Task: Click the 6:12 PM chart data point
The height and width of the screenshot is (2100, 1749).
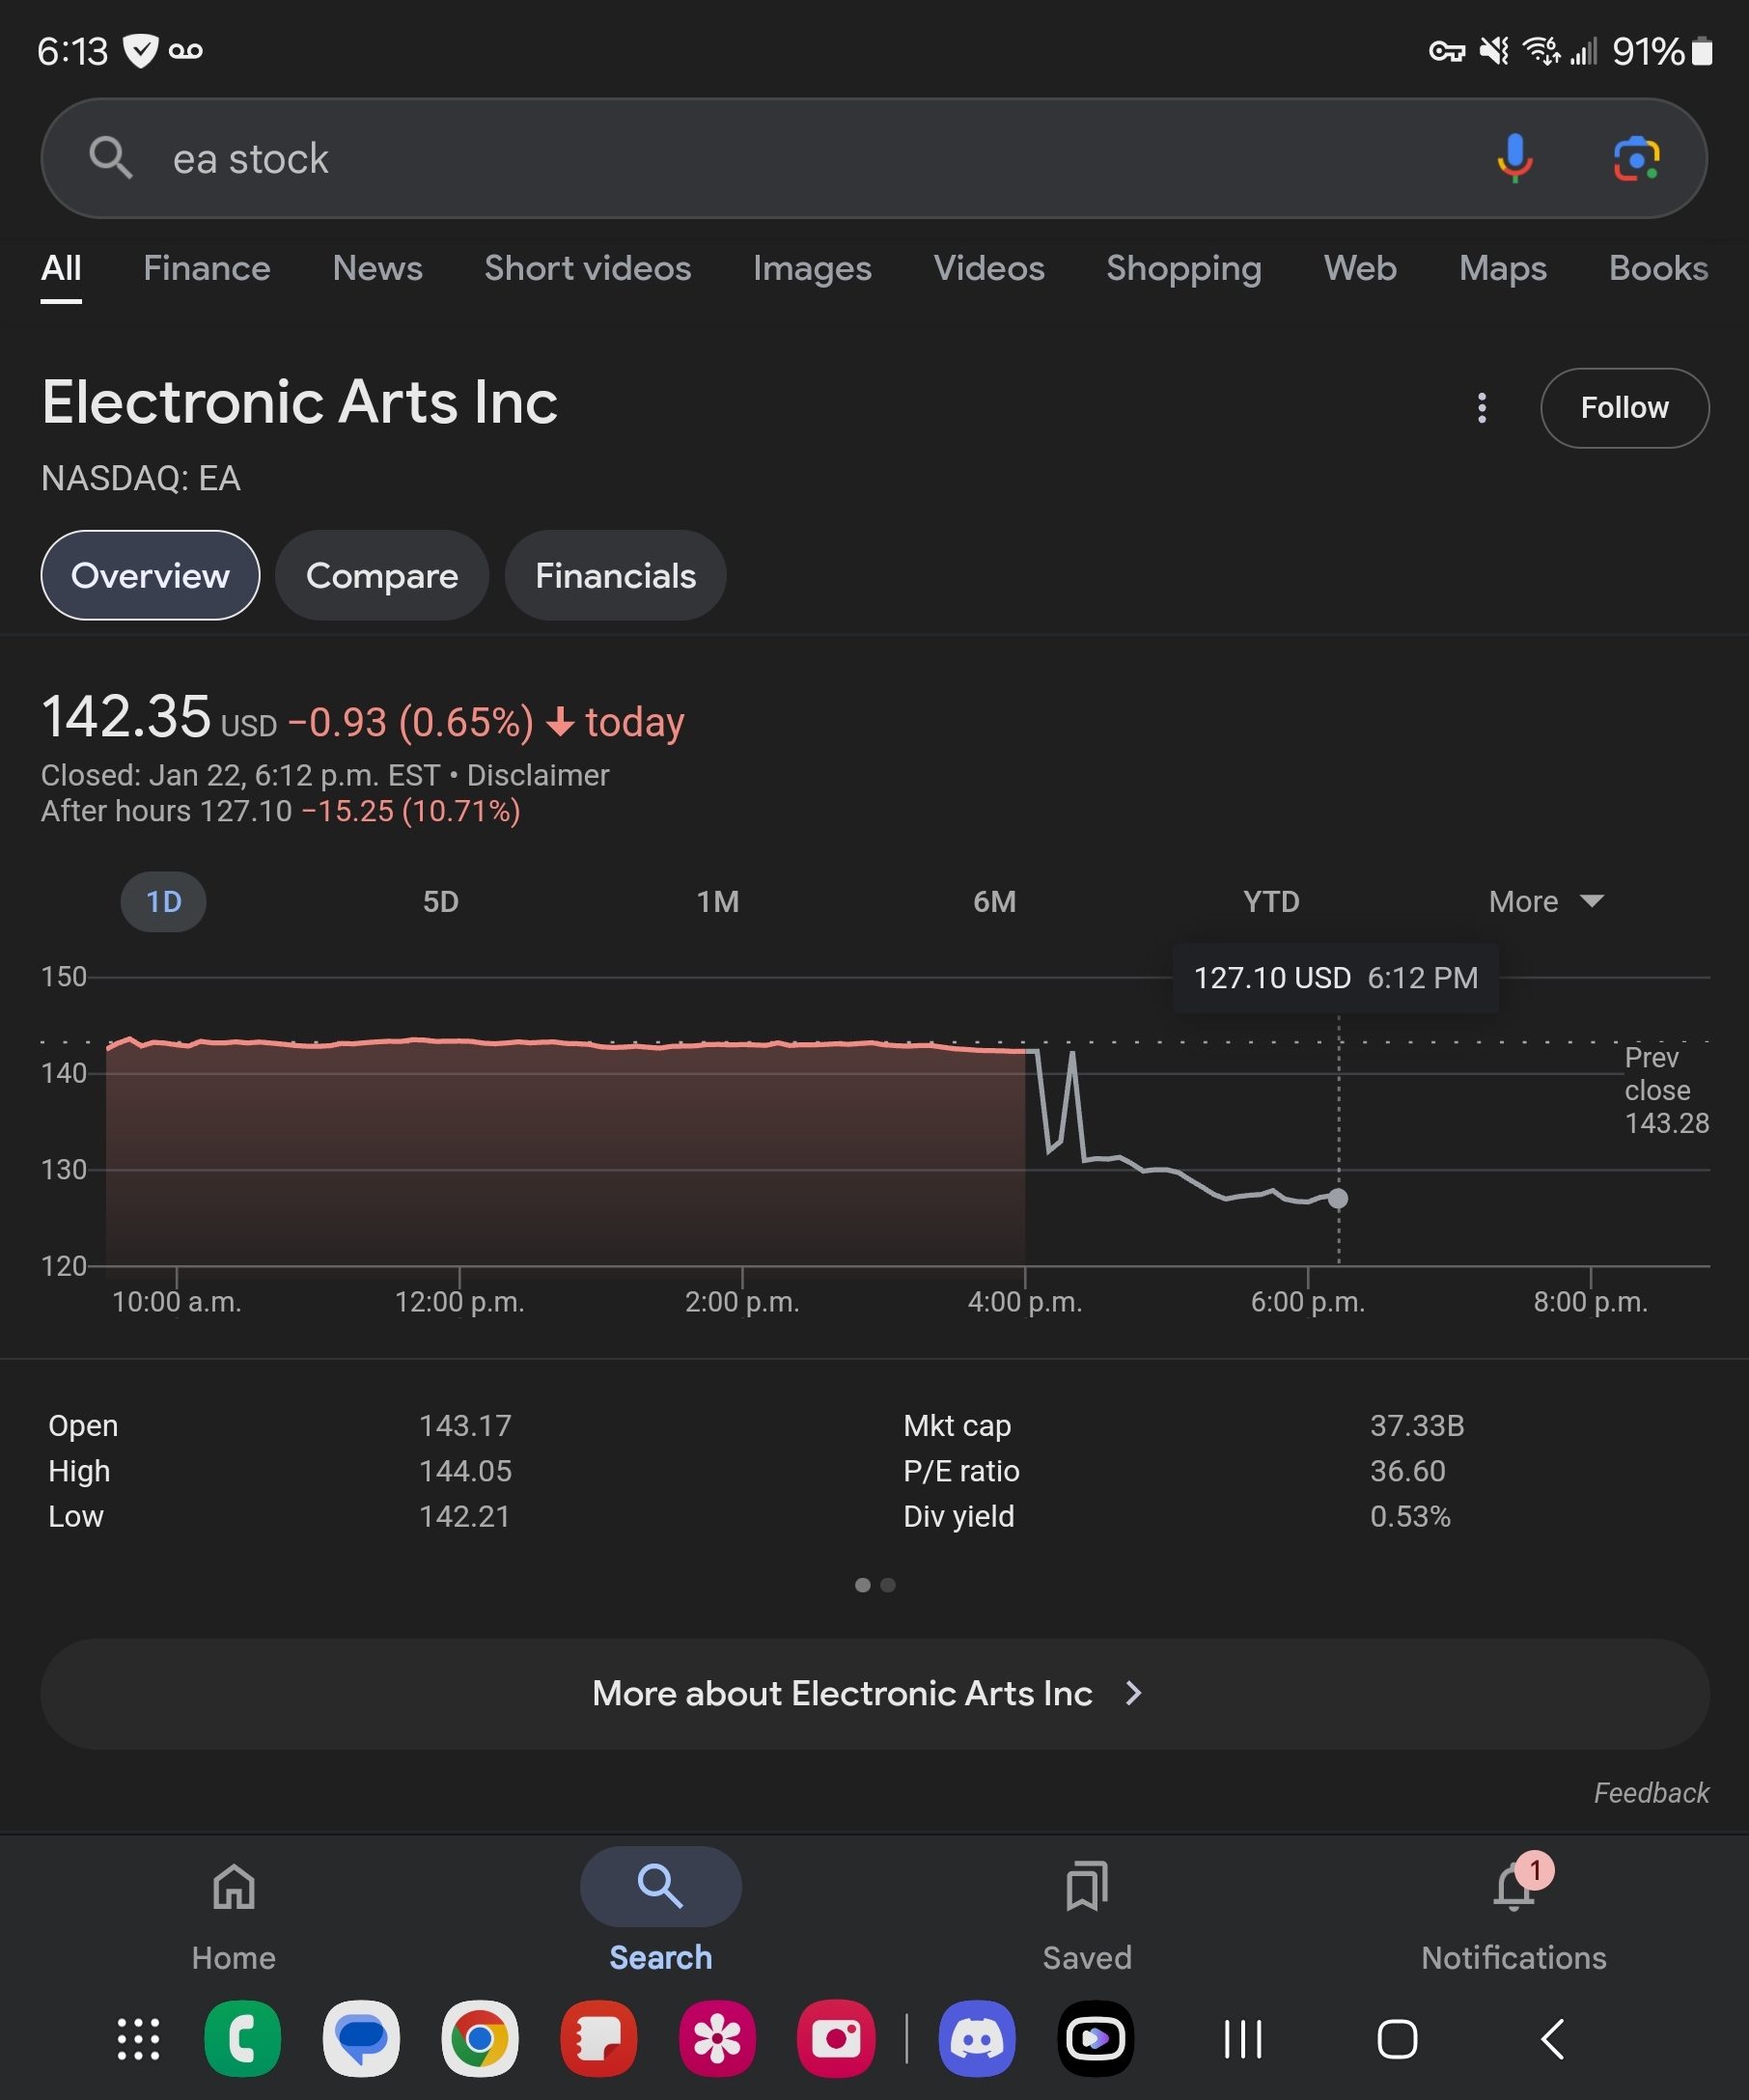Action: click(1338, 1198)
